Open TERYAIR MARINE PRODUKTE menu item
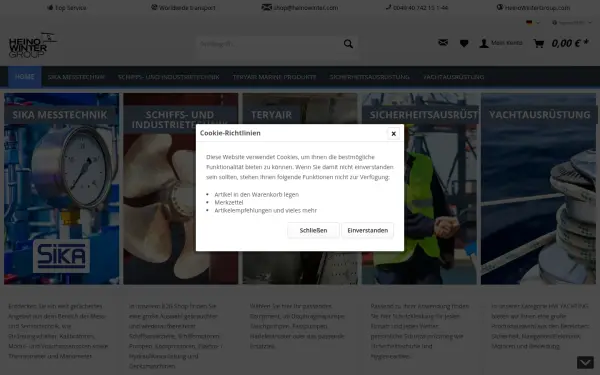The height and width of the screenshot is (375, 600). tap(274, 77)
